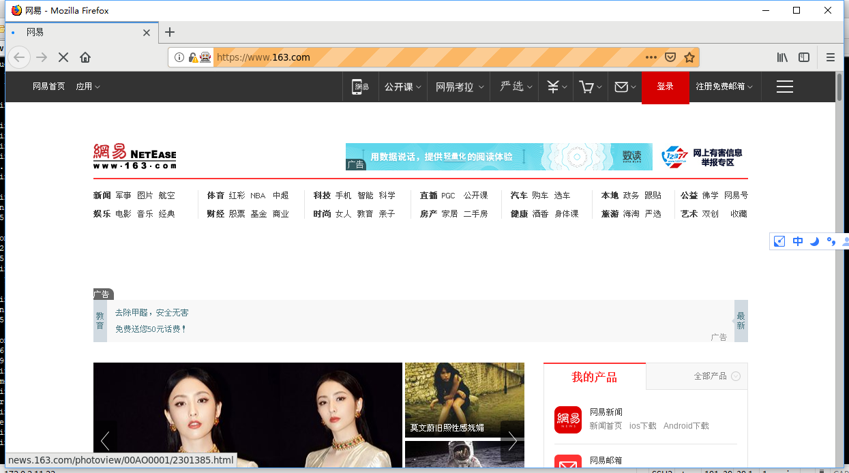Open the 科技 channel
The width and height of the screenshot is (849, 473).
322,195
